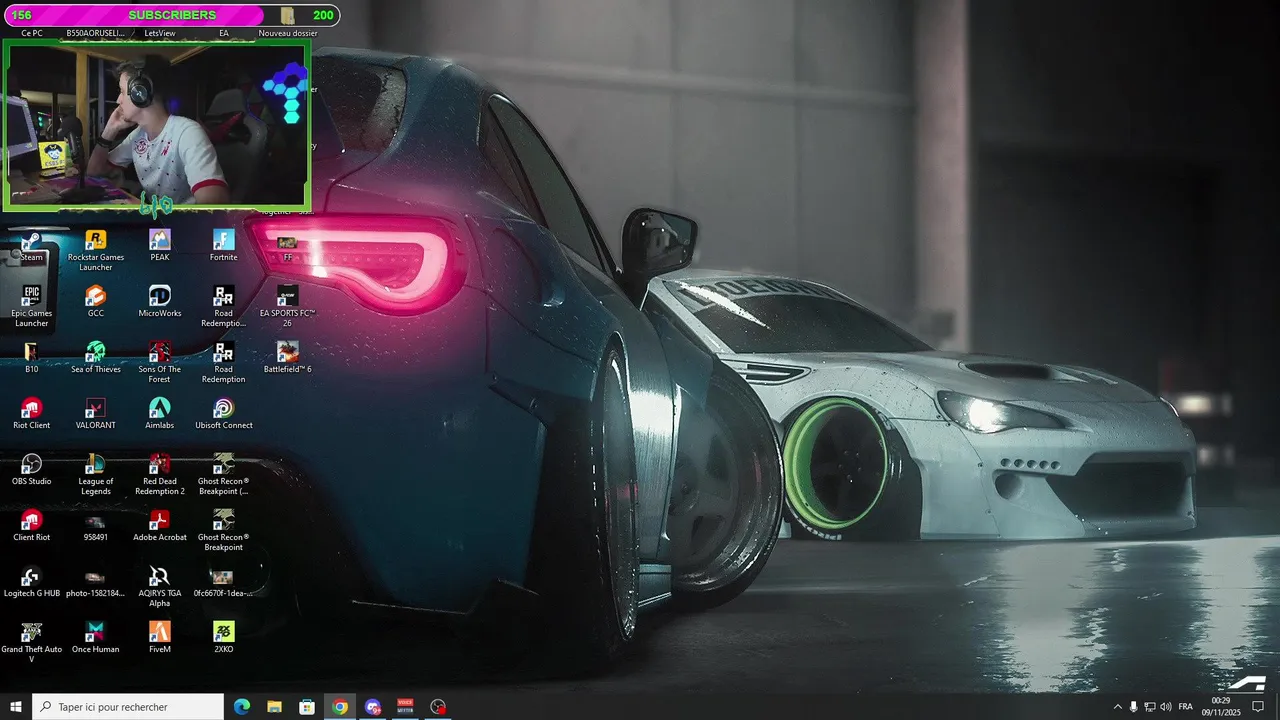Open Microsoft Store from the taskbar
Viewport: 1280px width, 720px height.
[307, 707]
